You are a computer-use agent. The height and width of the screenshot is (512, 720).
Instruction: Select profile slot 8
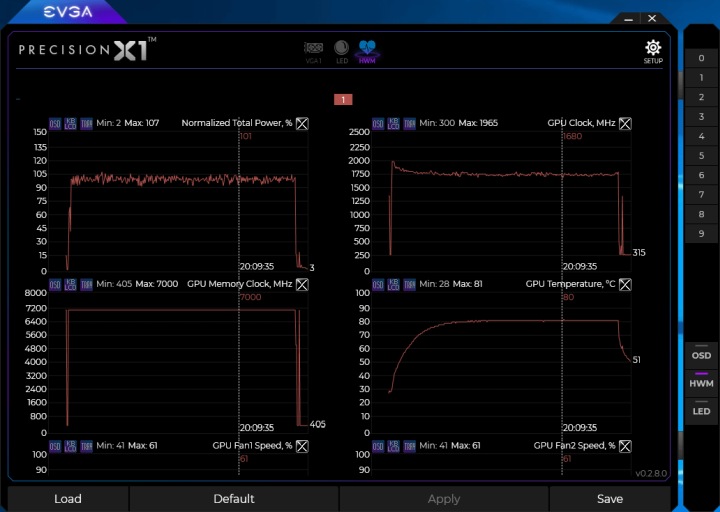(701, 214)
